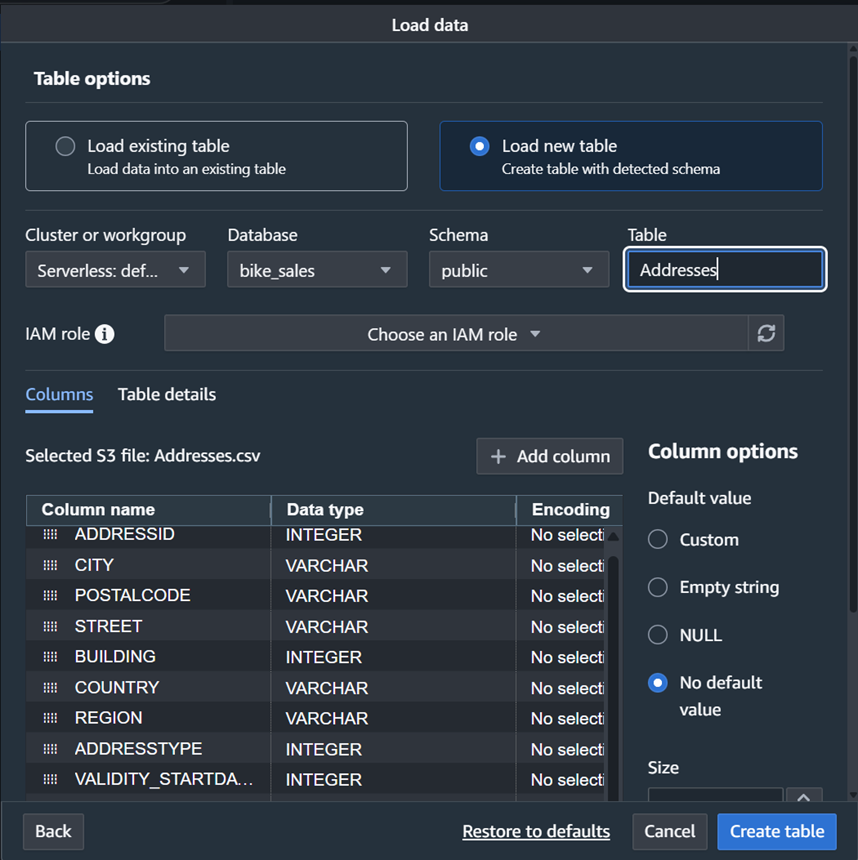
Task: Click the Restore to defaults link
Action: click(x=536, y=831)
